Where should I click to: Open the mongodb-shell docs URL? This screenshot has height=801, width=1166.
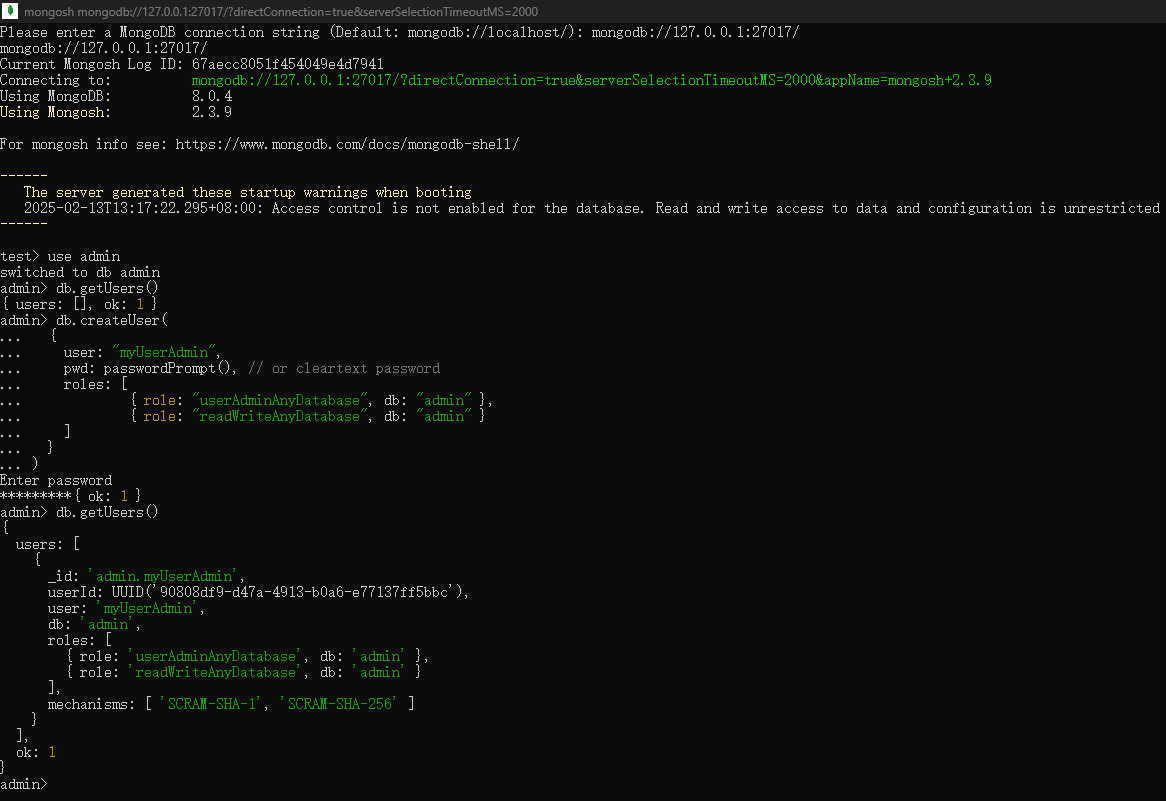pos(347,144)
